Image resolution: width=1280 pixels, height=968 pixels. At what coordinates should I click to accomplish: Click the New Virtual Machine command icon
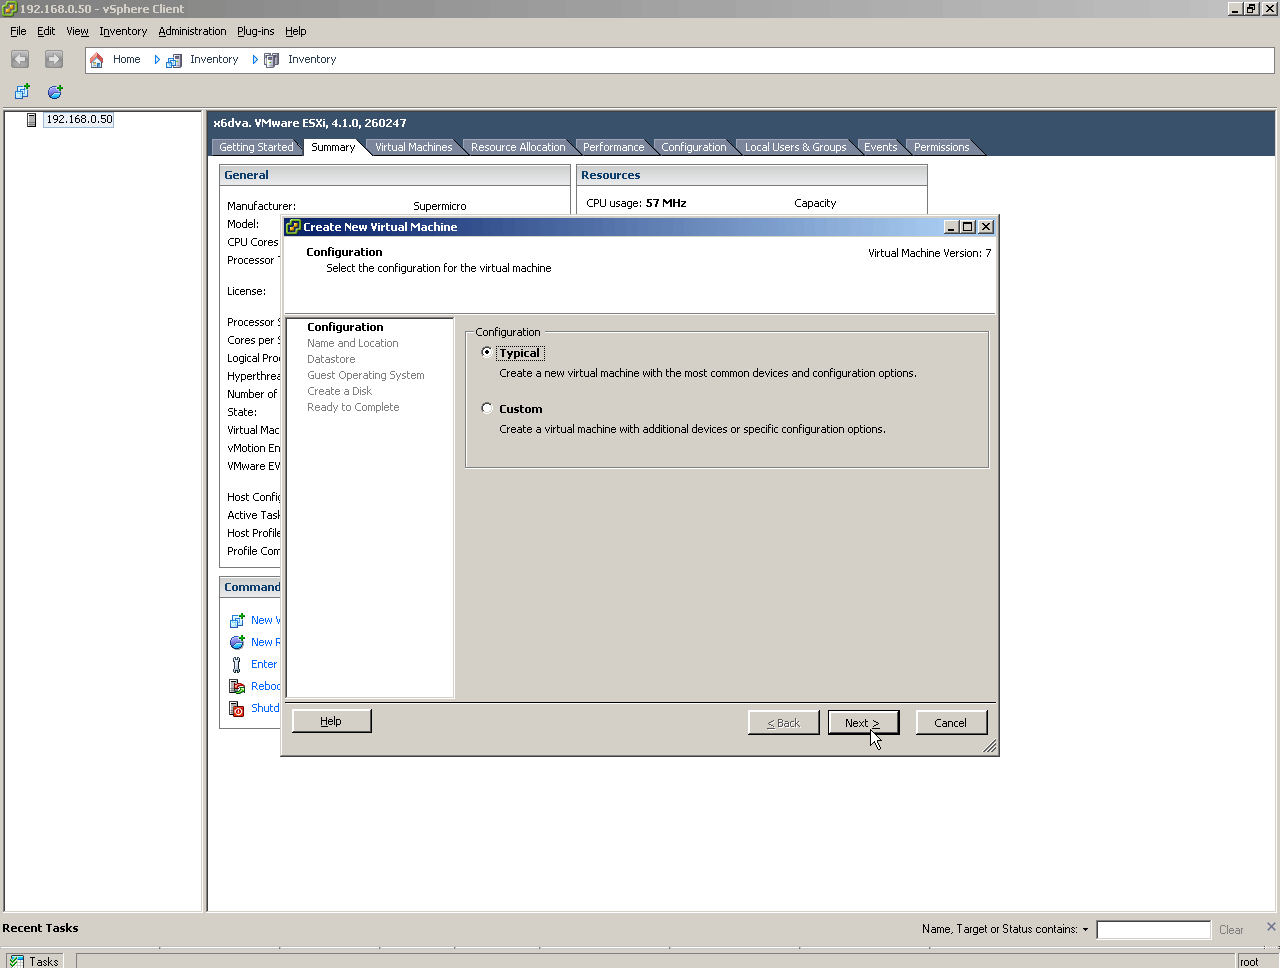pyautogui.click(x=237, y=621)
